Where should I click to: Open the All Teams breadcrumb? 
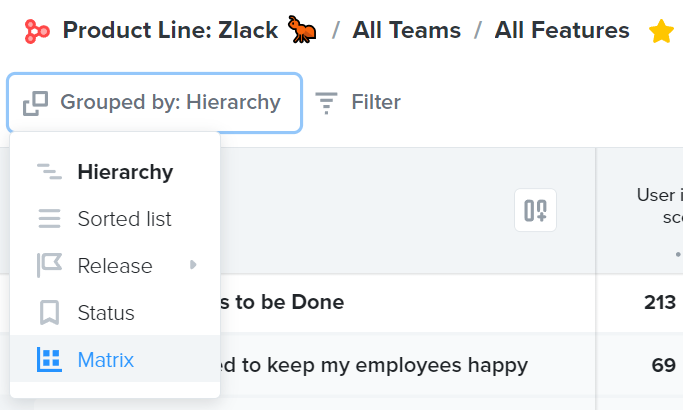coord(406,30)
